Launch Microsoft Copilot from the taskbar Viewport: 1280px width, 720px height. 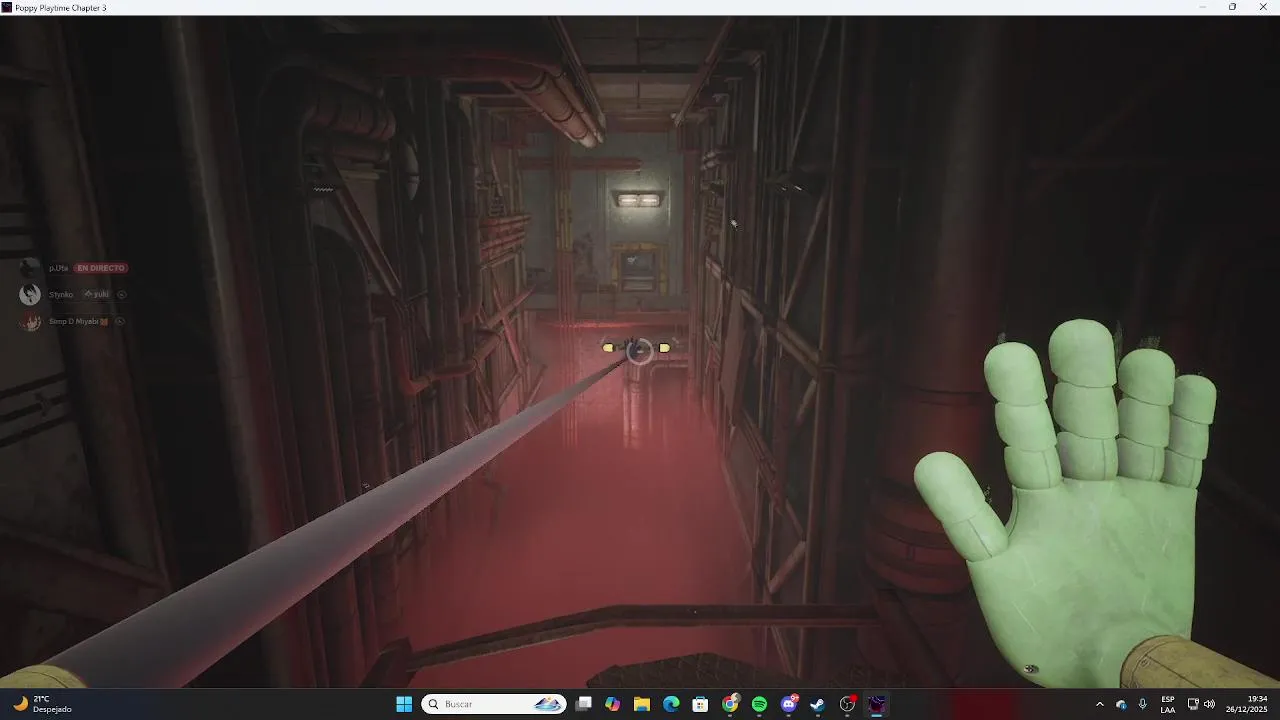(613, 704)
